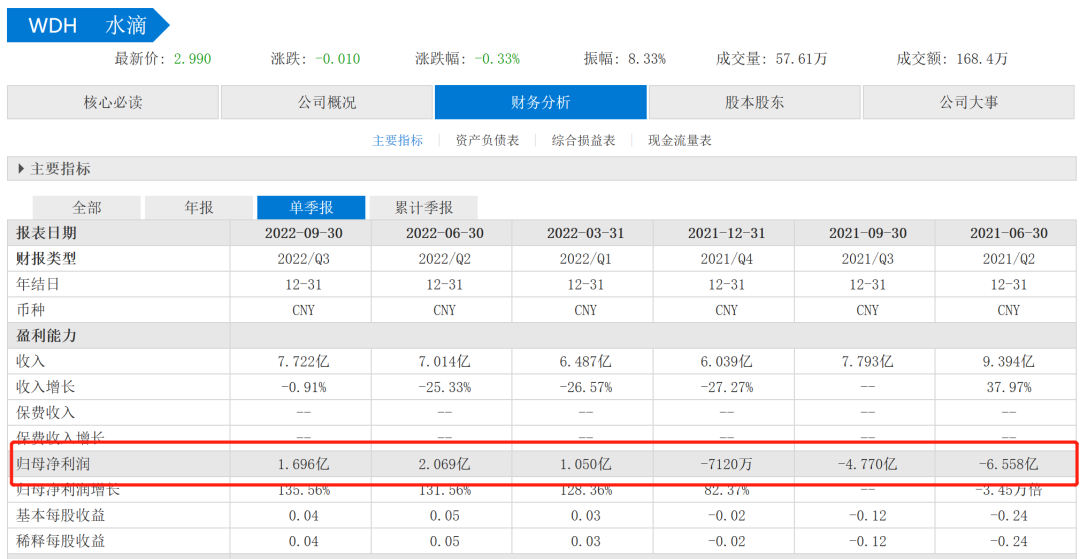Screen dimensions: 1080x559
Task: Choose the 累计季报 report filter
Action: click(423, 208)
